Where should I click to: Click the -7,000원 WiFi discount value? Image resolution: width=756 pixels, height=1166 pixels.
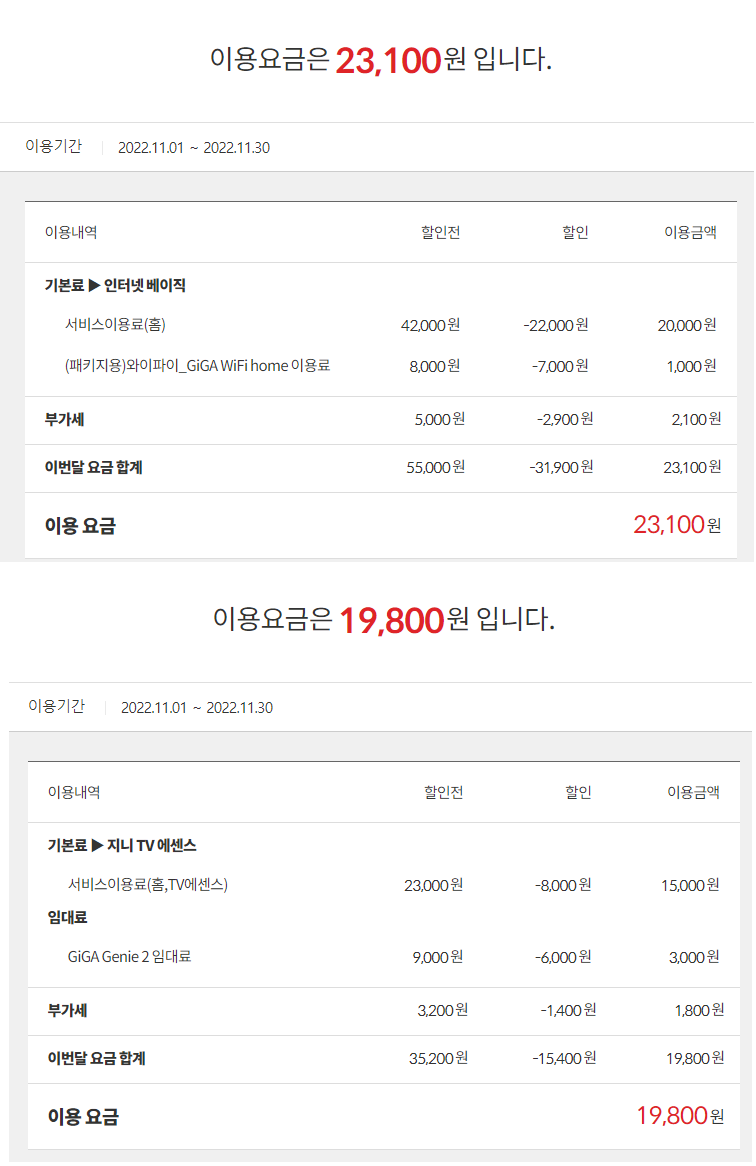pos(560,366)
